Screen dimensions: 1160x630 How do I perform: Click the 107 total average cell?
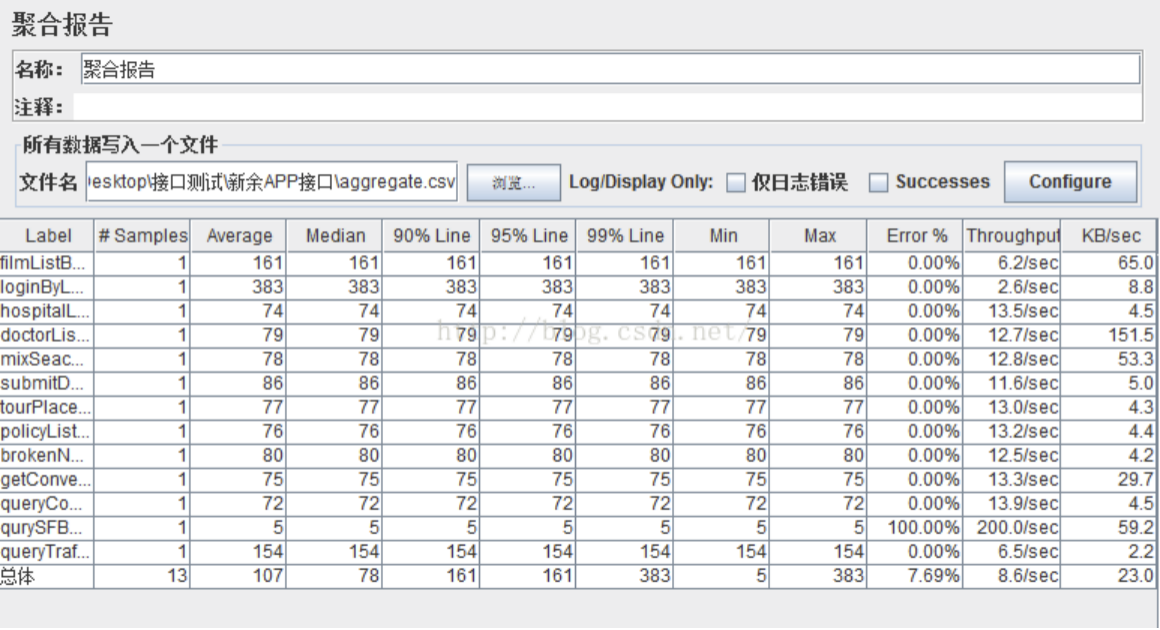tap(238, 576)
